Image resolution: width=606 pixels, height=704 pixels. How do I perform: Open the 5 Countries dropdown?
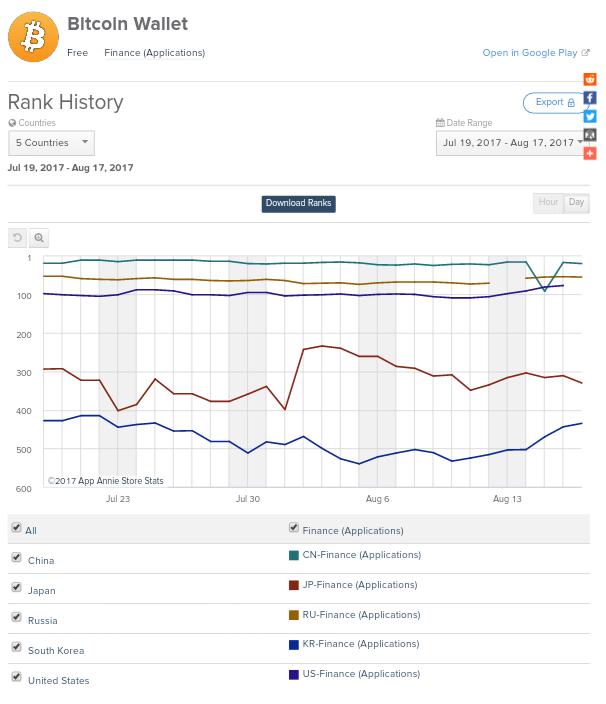(x=51, y=143)
